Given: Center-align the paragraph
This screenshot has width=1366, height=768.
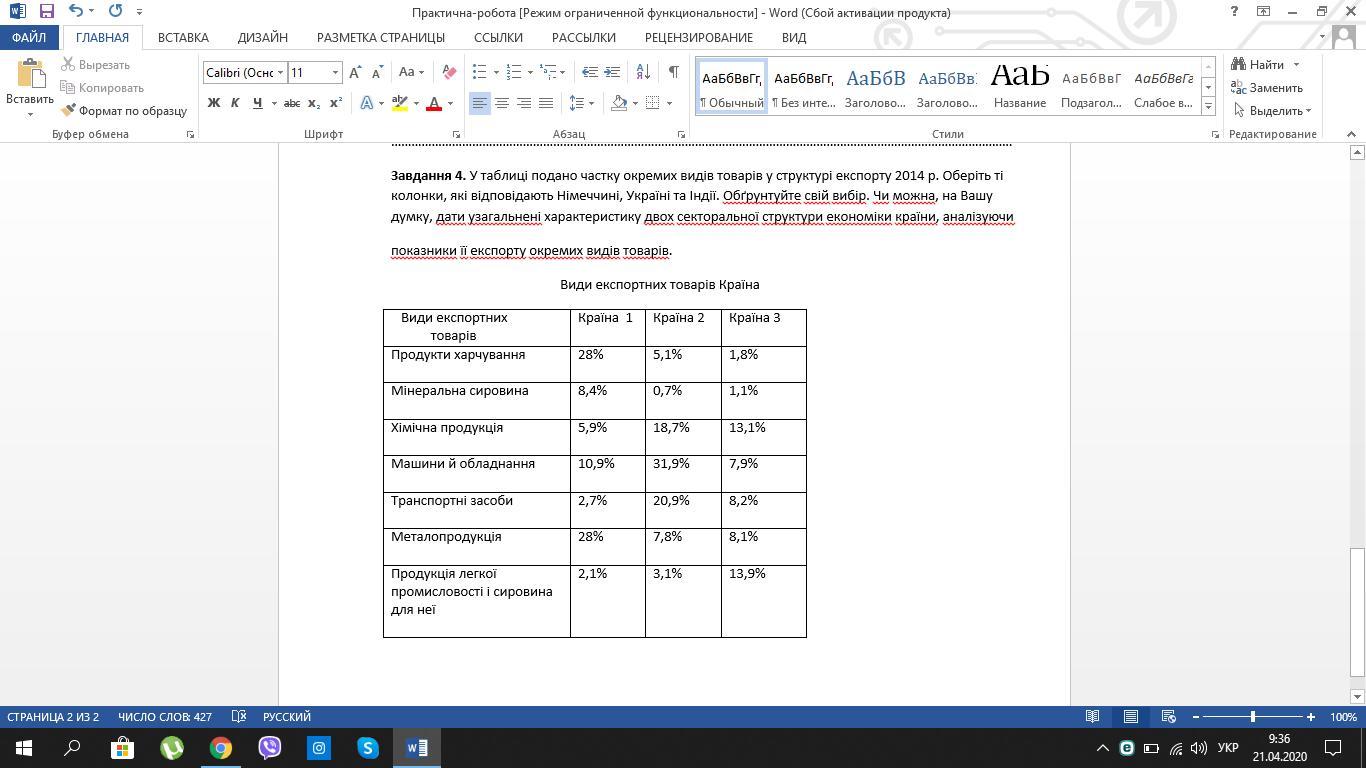Looking at the screenshot, I should 502,103.
